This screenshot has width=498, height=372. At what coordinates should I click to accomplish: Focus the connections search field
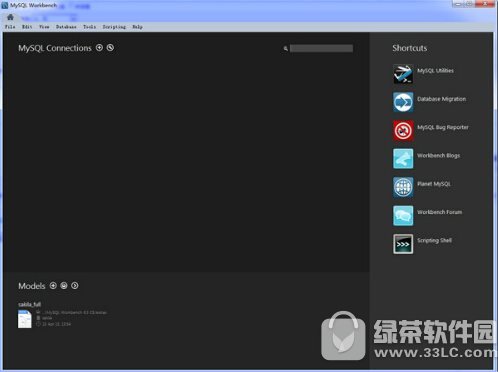pos(321,48)
